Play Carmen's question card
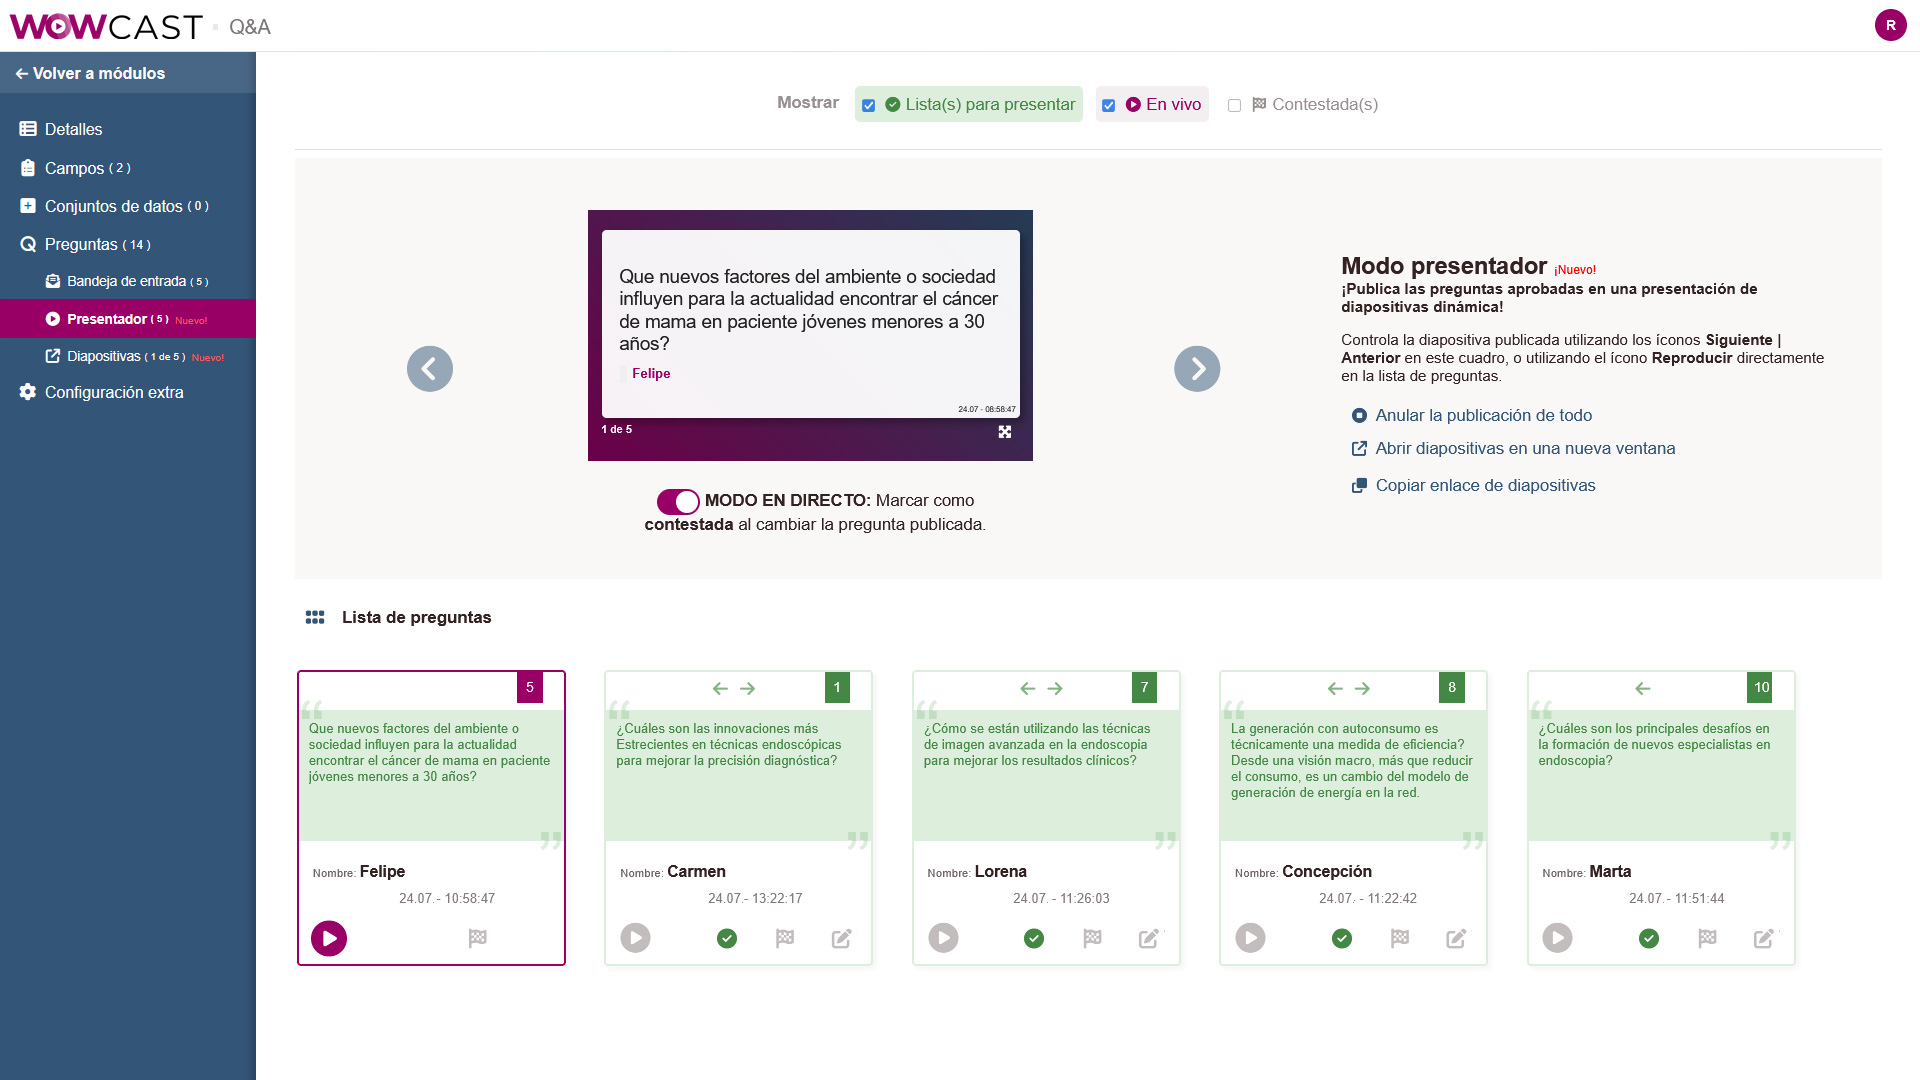This screenshot has width=1920, height=1080. pos(635,938)
